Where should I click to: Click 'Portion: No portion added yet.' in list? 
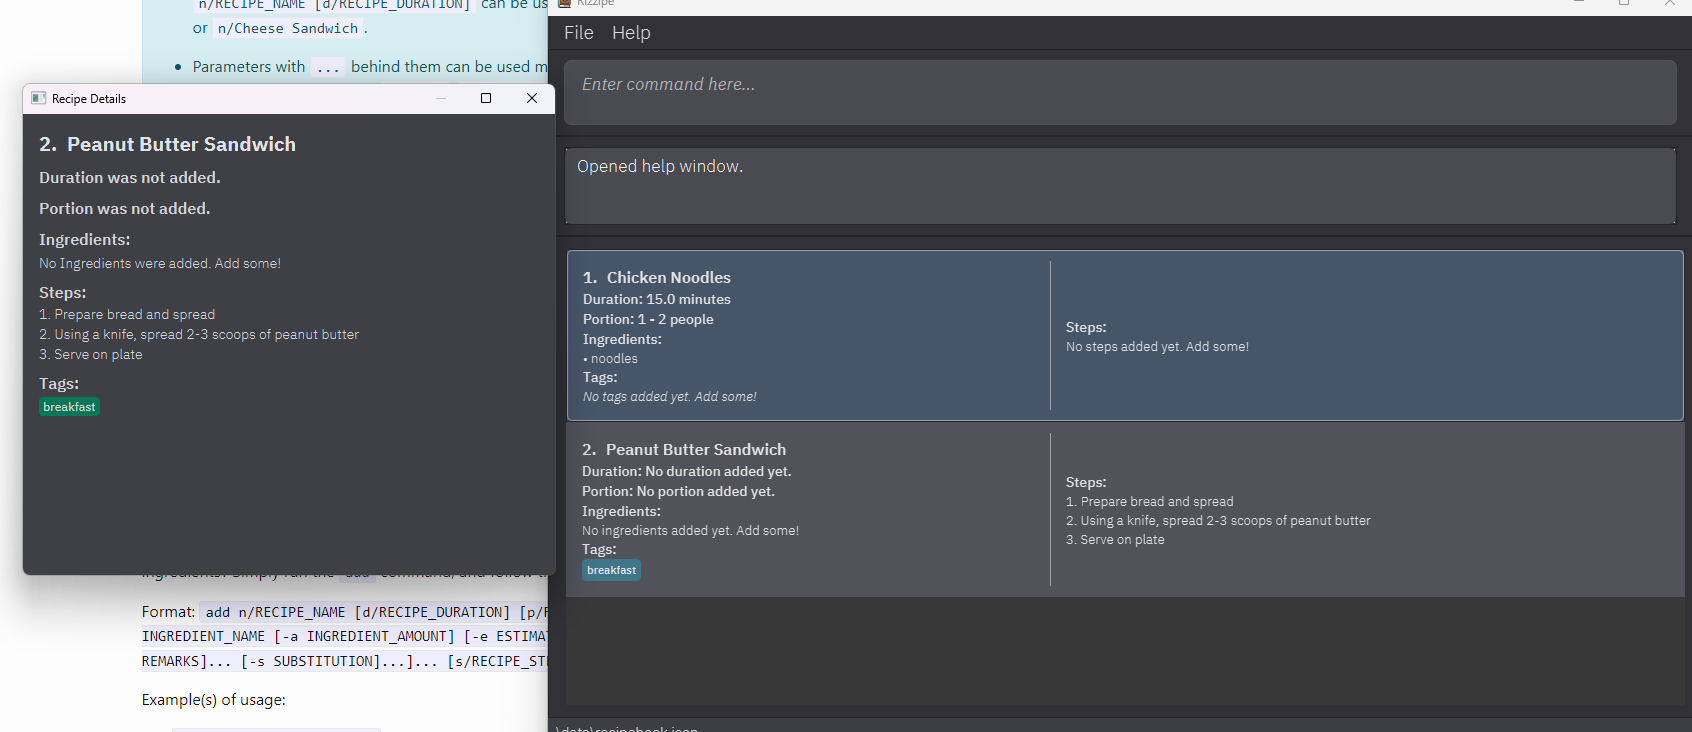click(x=678, y=491)
